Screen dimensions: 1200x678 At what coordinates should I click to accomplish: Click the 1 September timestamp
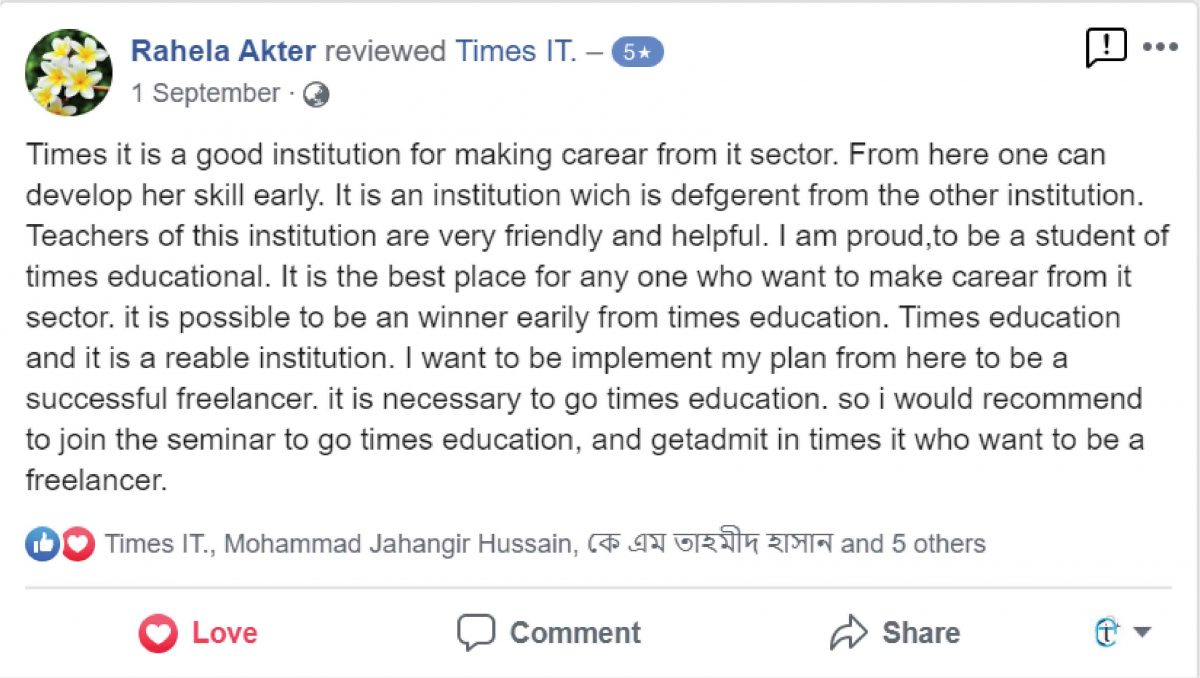[x=206, y=94]
